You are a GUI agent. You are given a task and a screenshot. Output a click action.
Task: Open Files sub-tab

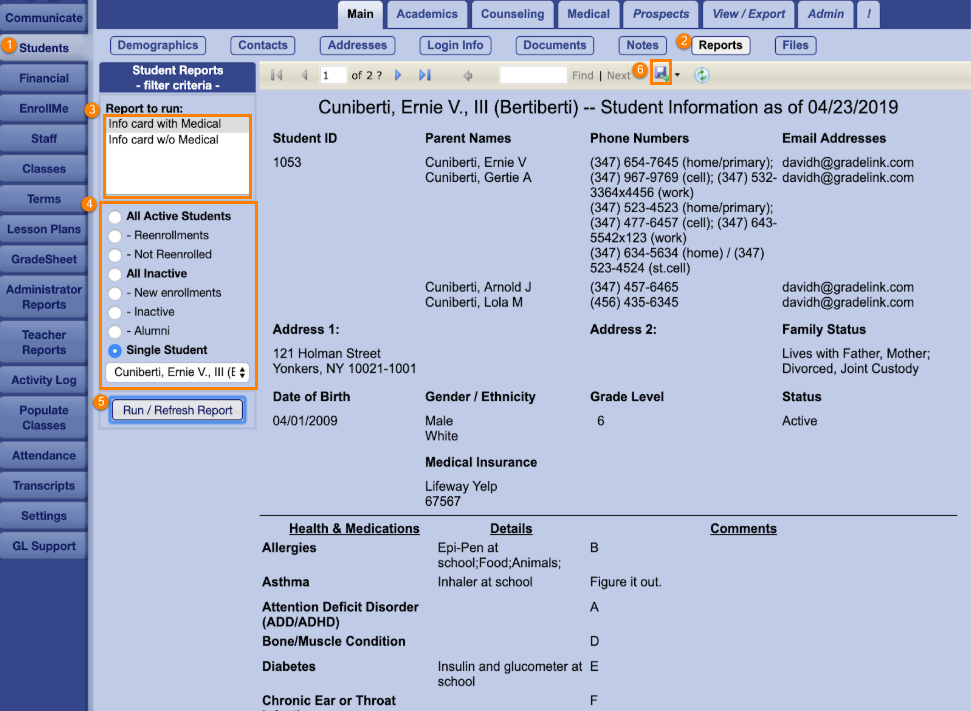point(795,45)
